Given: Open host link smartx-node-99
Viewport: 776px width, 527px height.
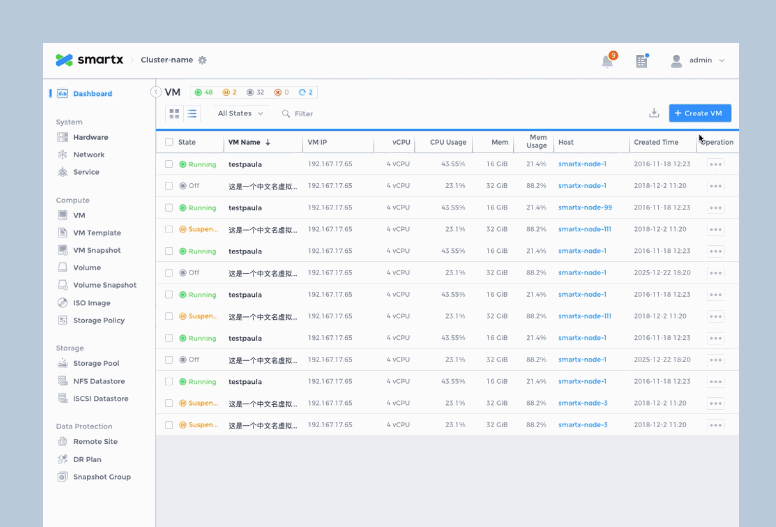Looking at the screenshot, I should click(585, 207).
